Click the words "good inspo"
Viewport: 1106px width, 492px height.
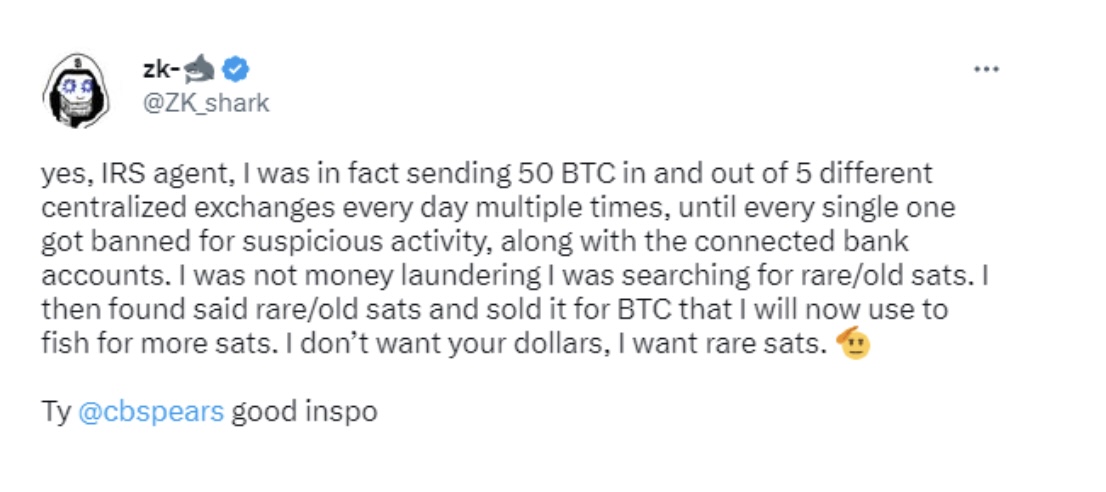pos(304,411)
